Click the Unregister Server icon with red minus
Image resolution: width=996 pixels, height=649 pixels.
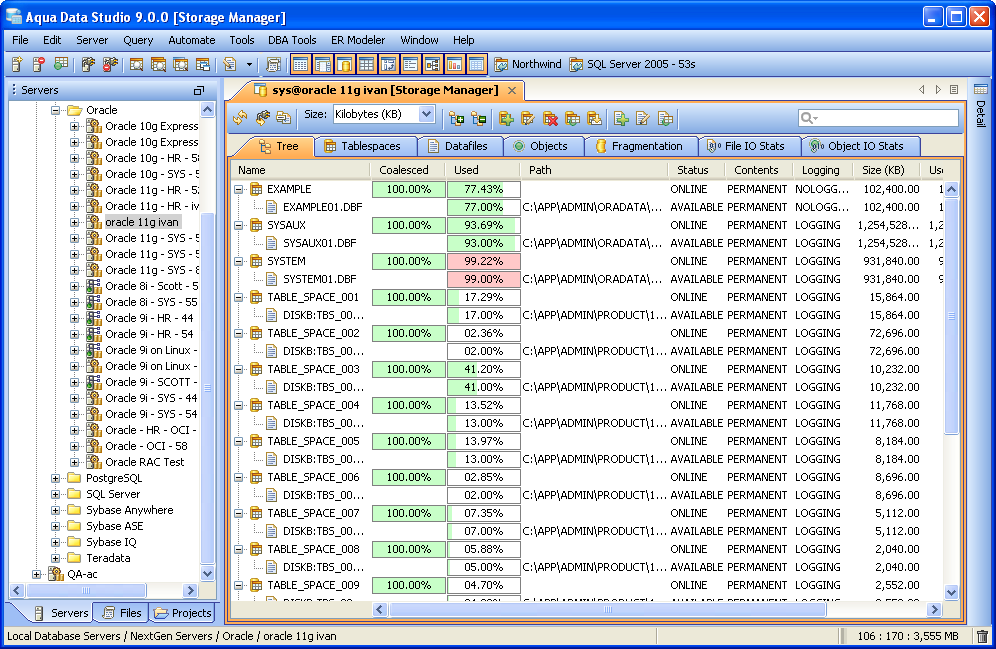(39, 64)
